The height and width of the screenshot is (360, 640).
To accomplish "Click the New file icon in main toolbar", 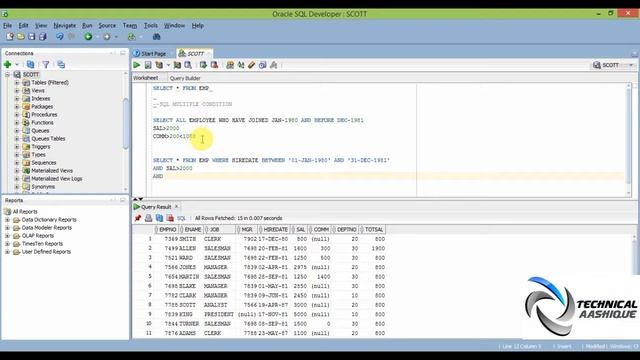I will [10, 37].
